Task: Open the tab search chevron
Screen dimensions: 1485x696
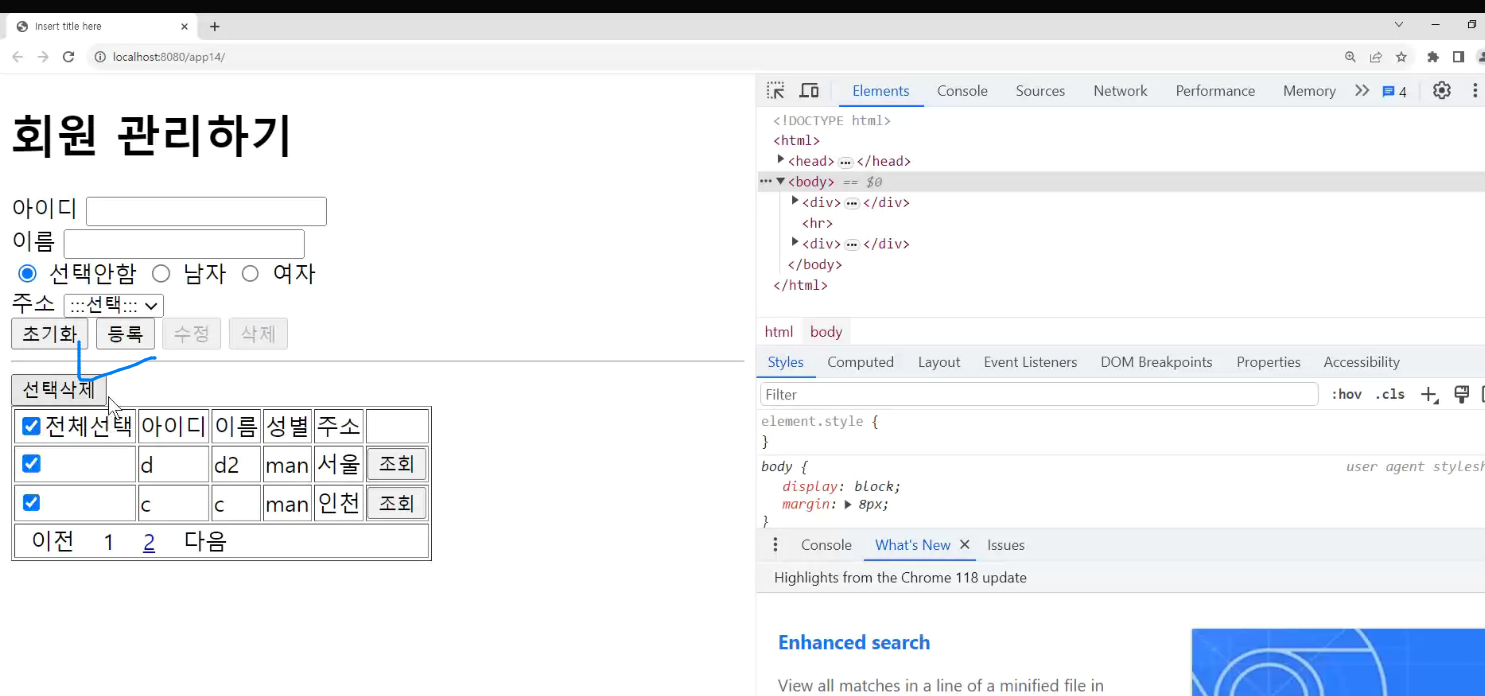Action: pyautogui.click(x=1398, y=24)
